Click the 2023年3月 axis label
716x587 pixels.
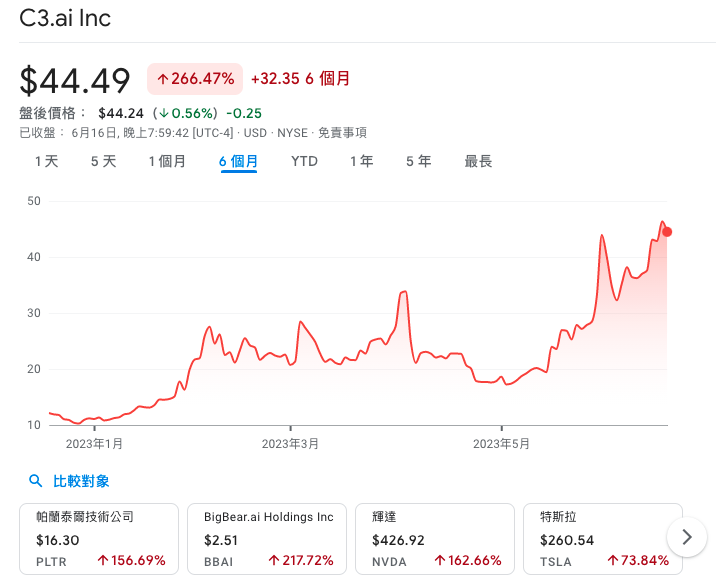290,444
